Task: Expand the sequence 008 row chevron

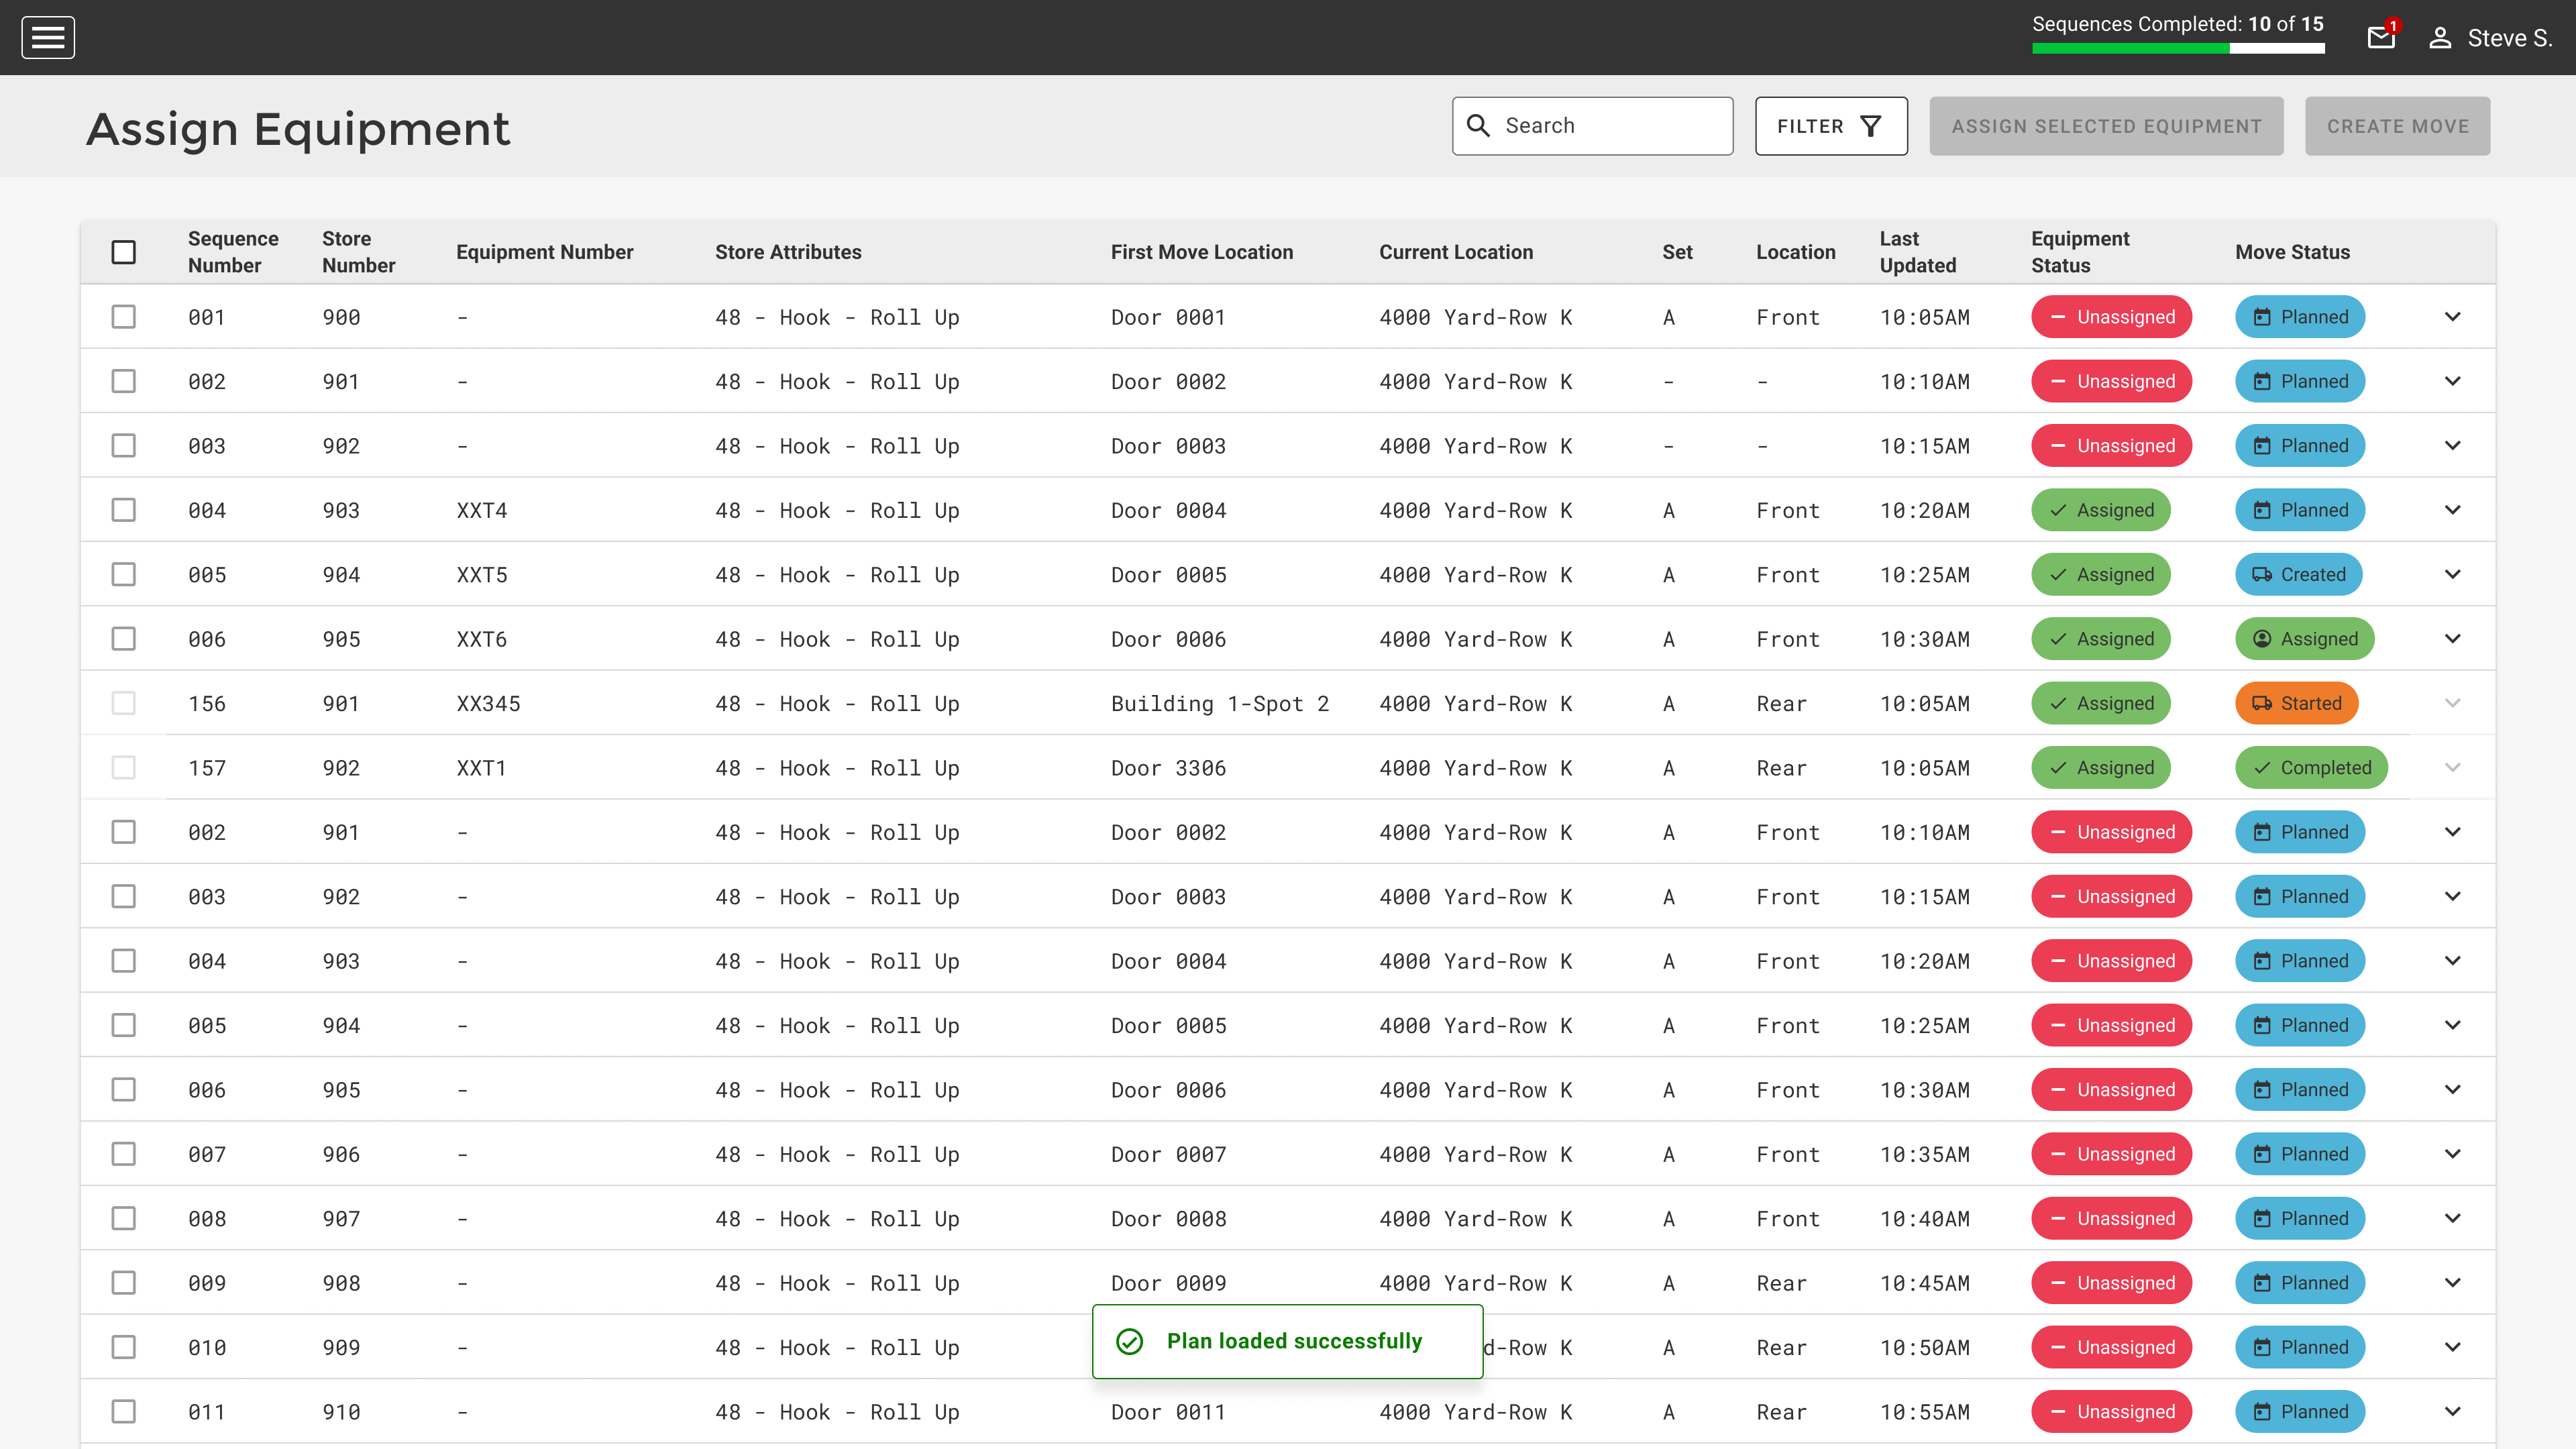Action: tap(2453, 1219)
